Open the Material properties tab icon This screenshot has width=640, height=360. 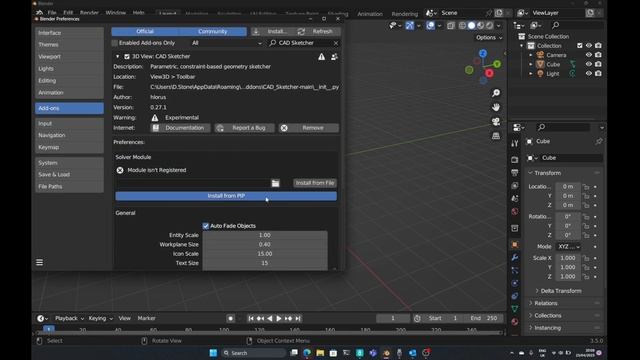pyautogui.click(x=515, y=322)
